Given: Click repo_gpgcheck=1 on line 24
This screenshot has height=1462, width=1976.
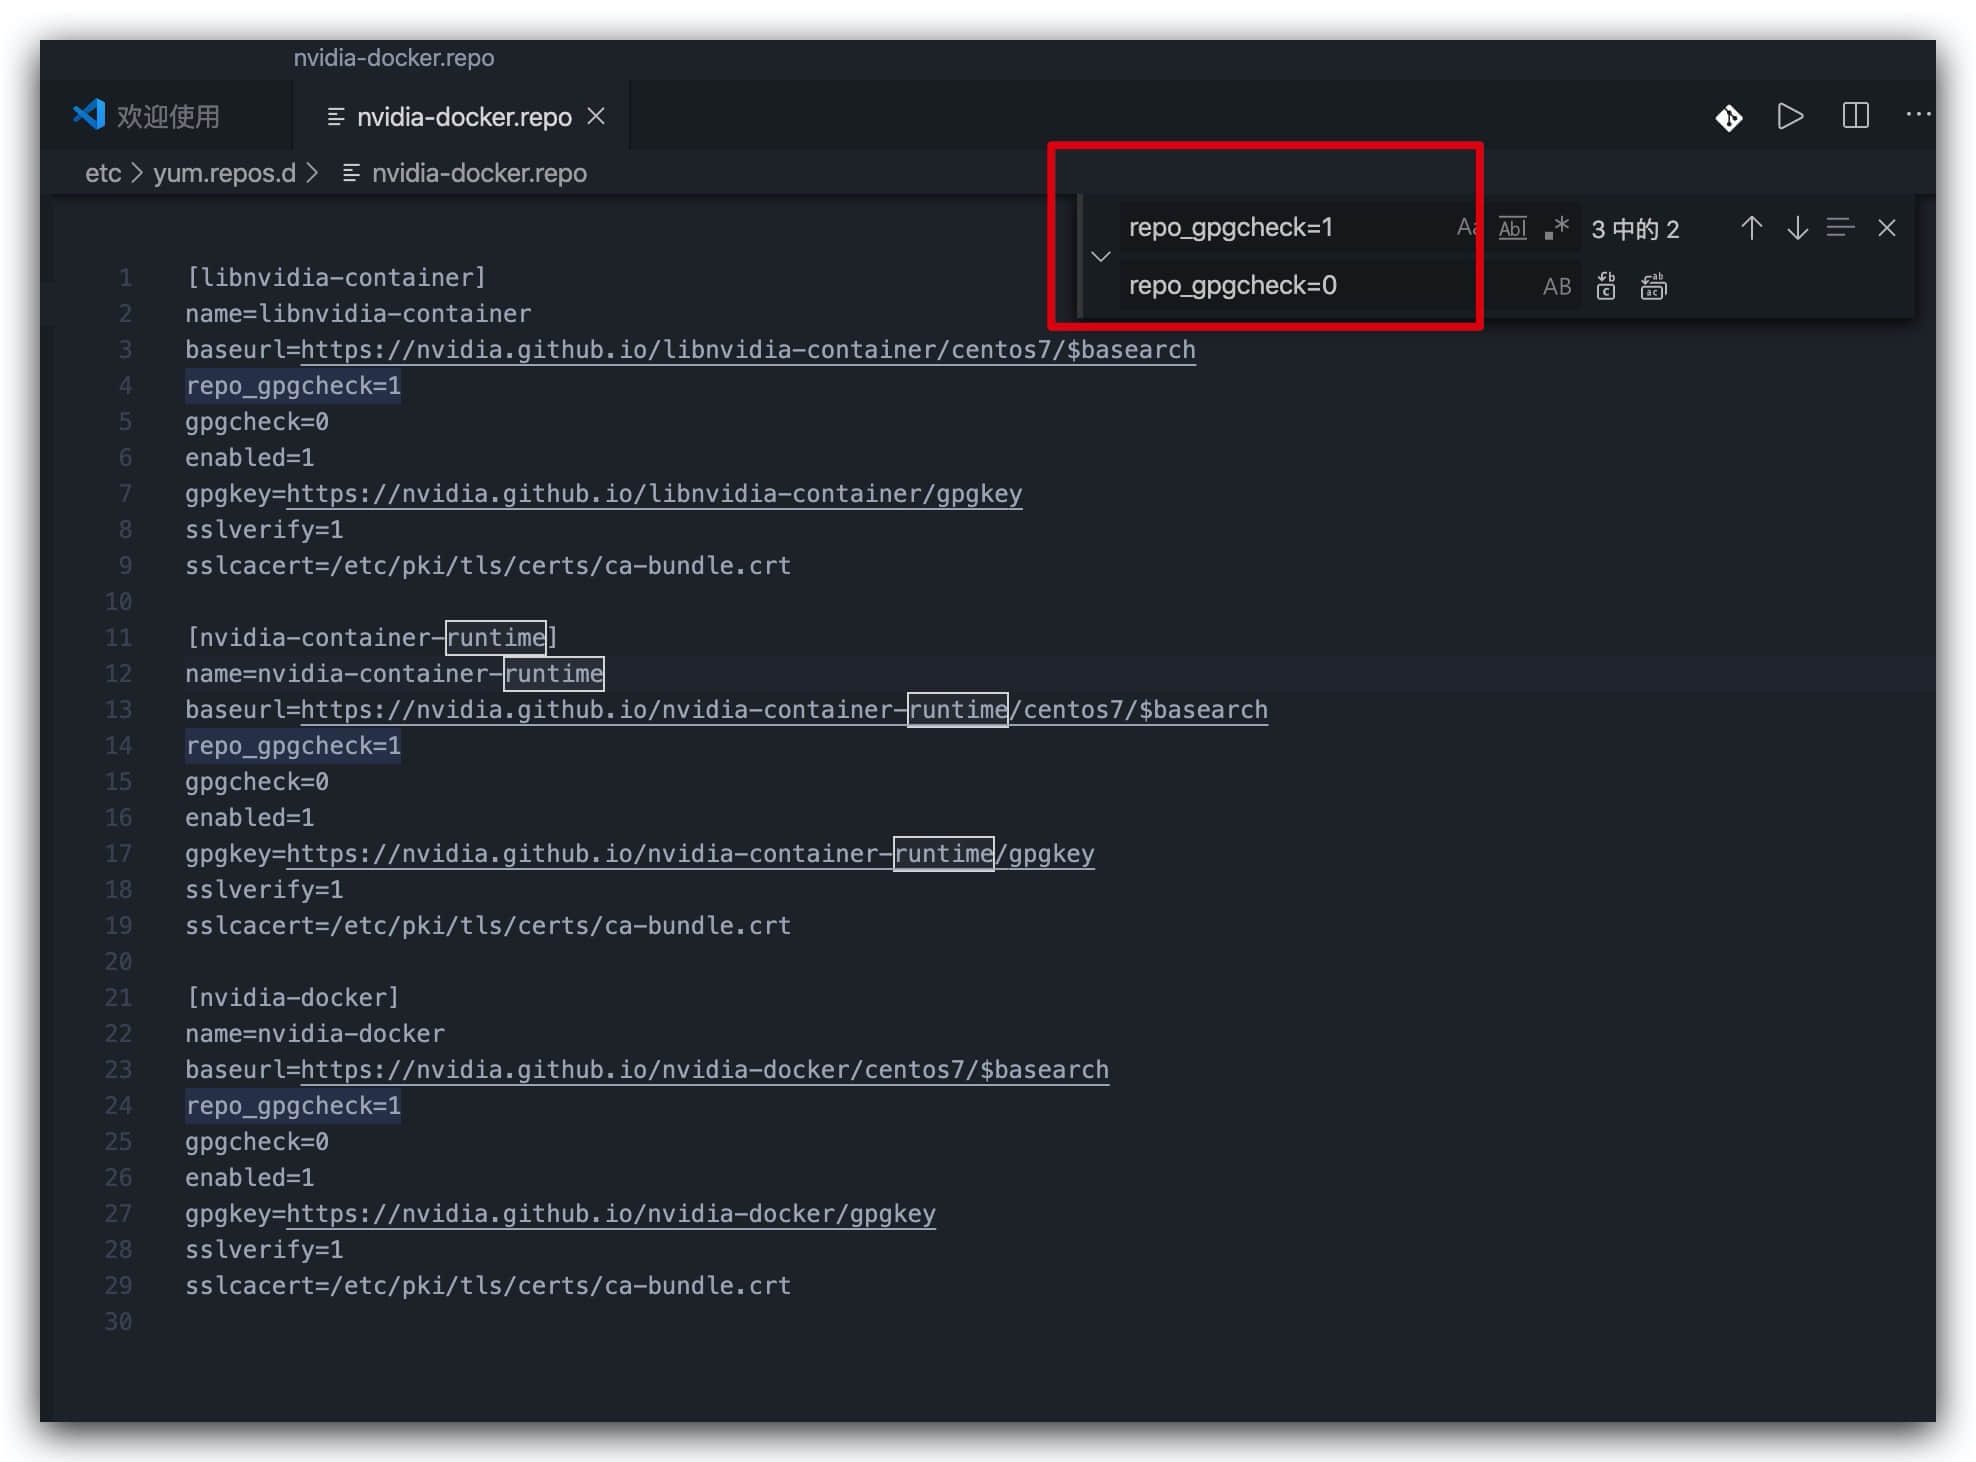Looking at the screenshot, I should coord(293,1106).
